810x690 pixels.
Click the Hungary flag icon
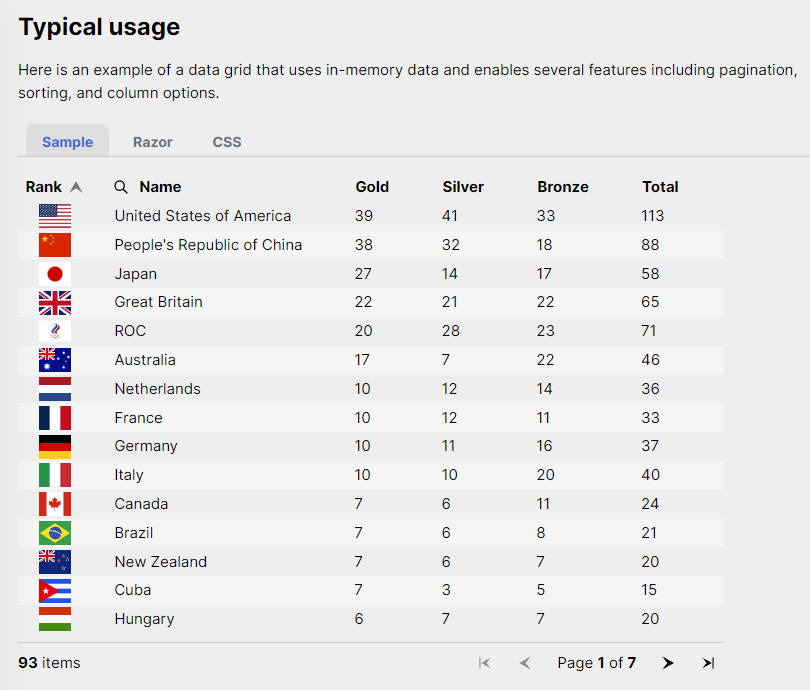[55, 619]
